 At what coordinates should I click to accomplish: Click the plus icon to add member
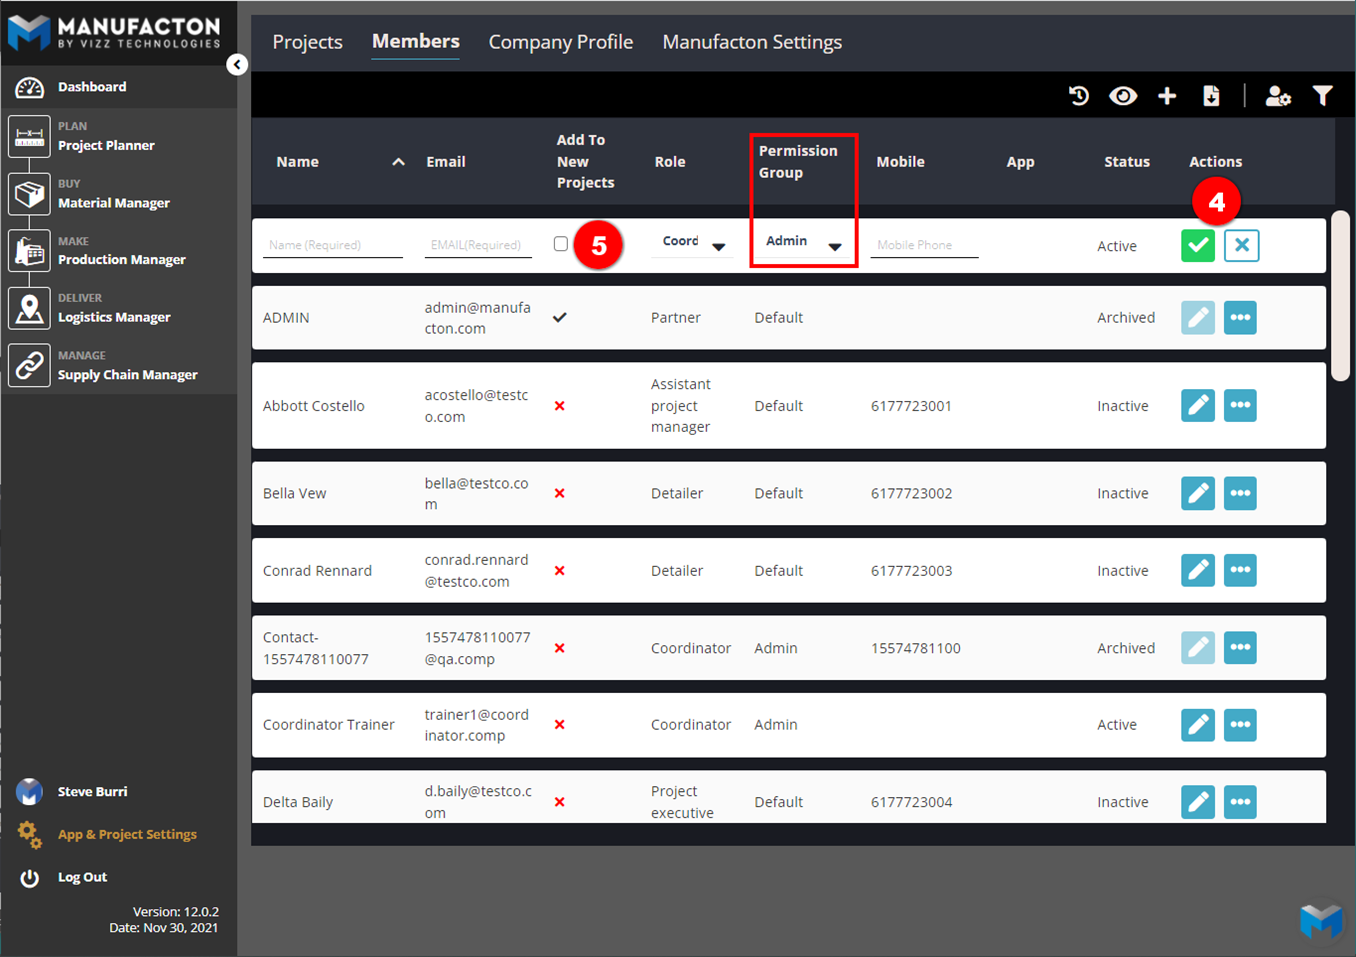1167,96
